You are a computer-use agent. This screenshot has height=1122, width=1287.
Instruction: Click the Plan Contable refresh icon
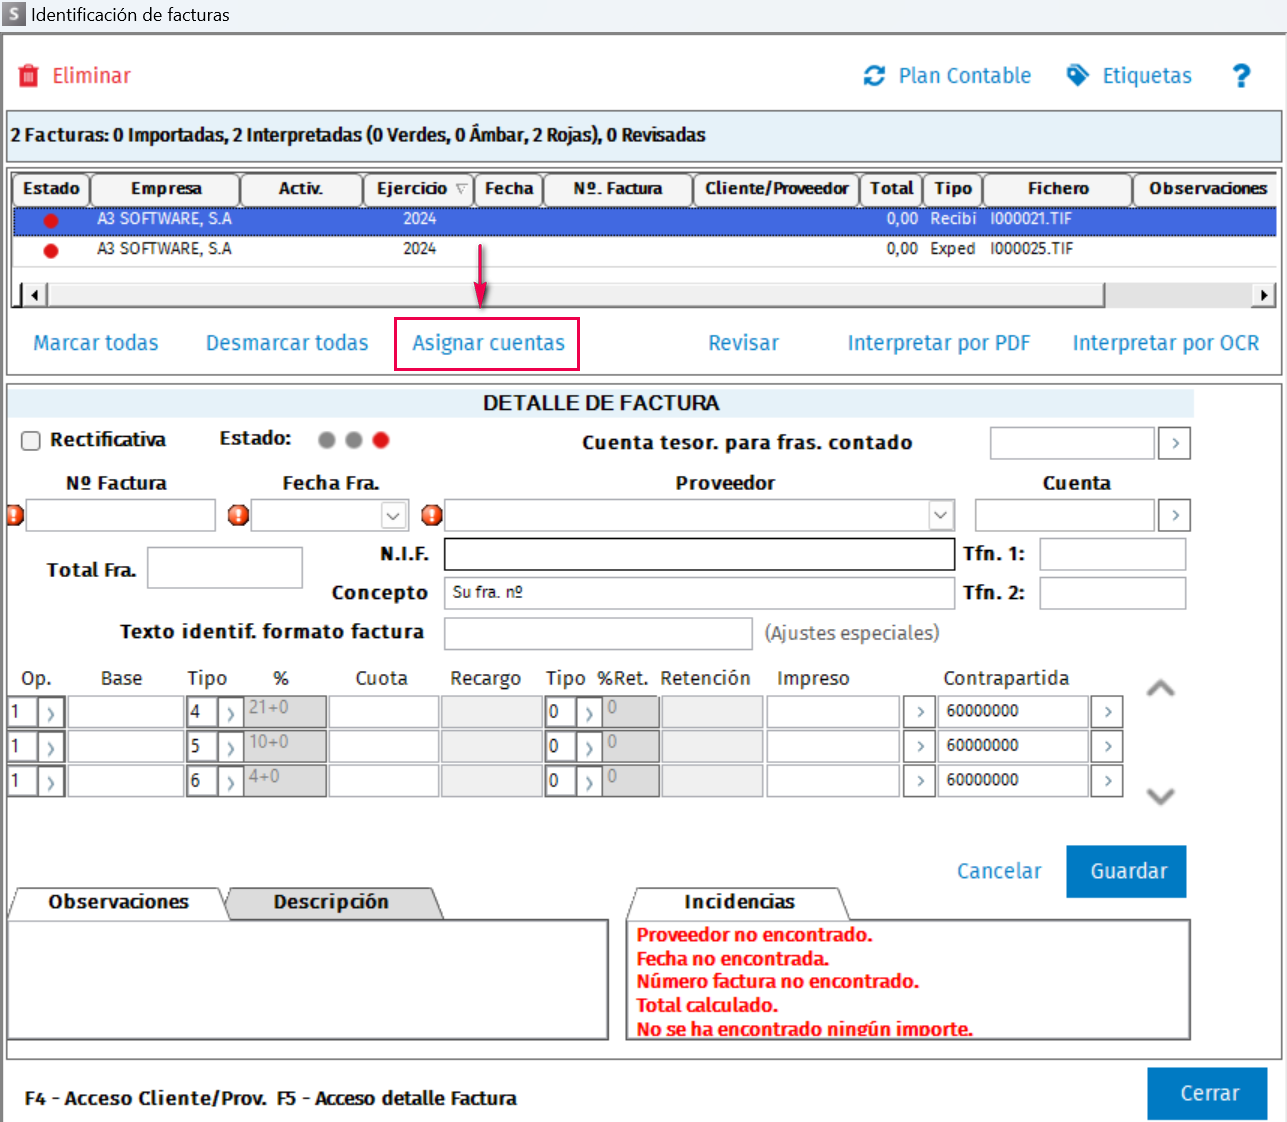click(874, 76)
